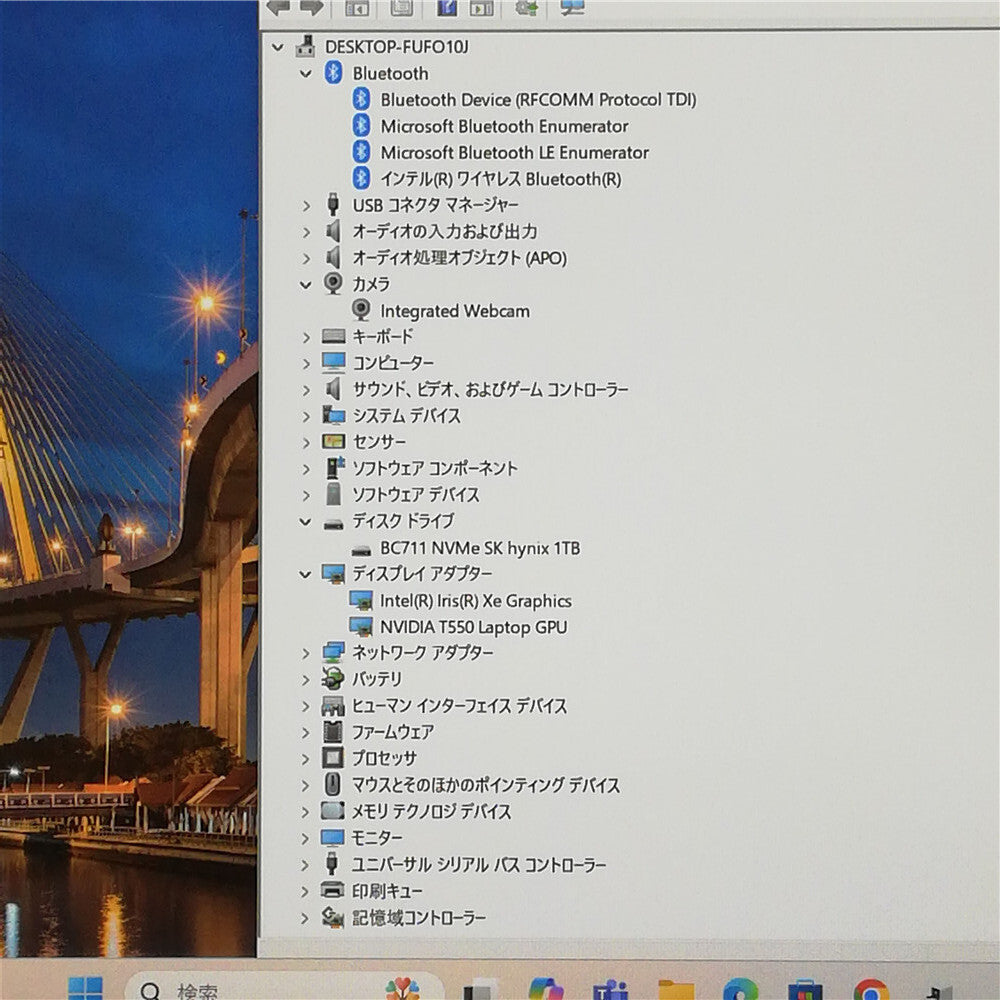Click the BC711 NVMe SK hynix disk icon

pos(362,550)
